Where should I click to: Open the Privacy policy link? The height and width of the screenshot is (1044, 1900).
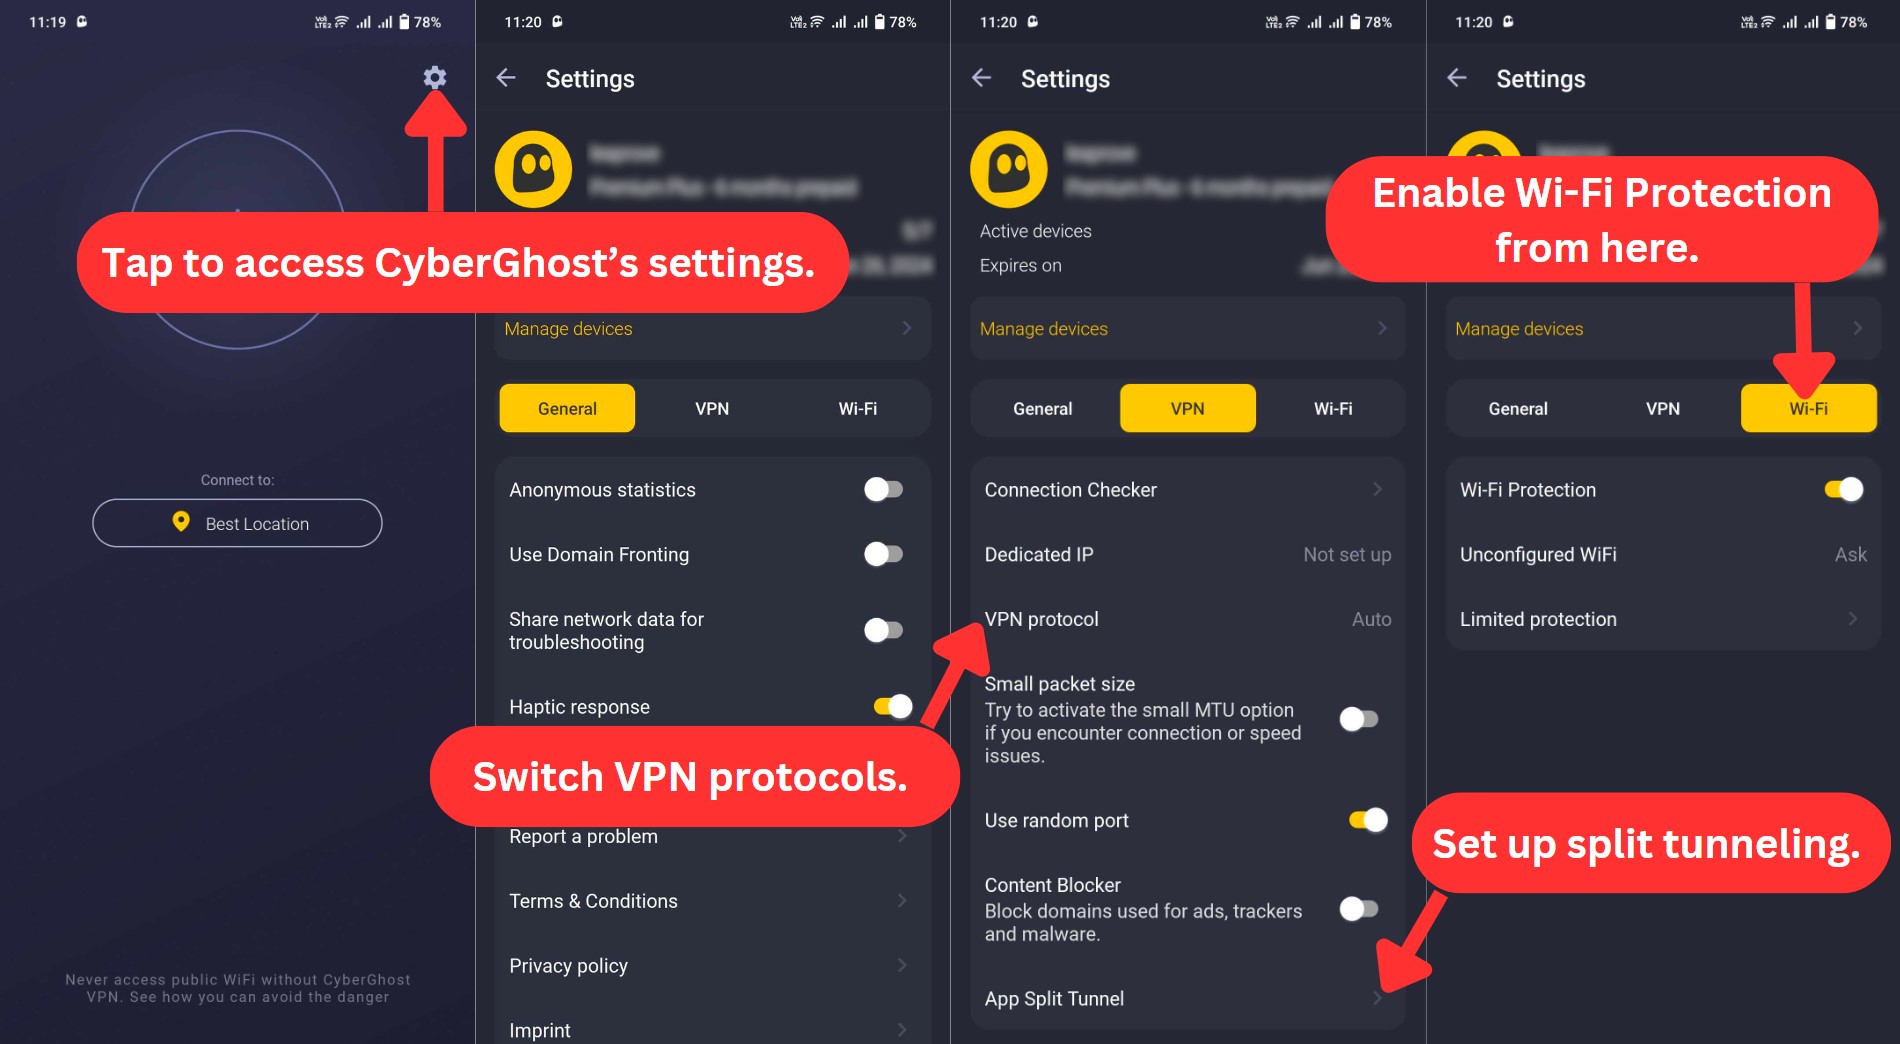(712, 965)
